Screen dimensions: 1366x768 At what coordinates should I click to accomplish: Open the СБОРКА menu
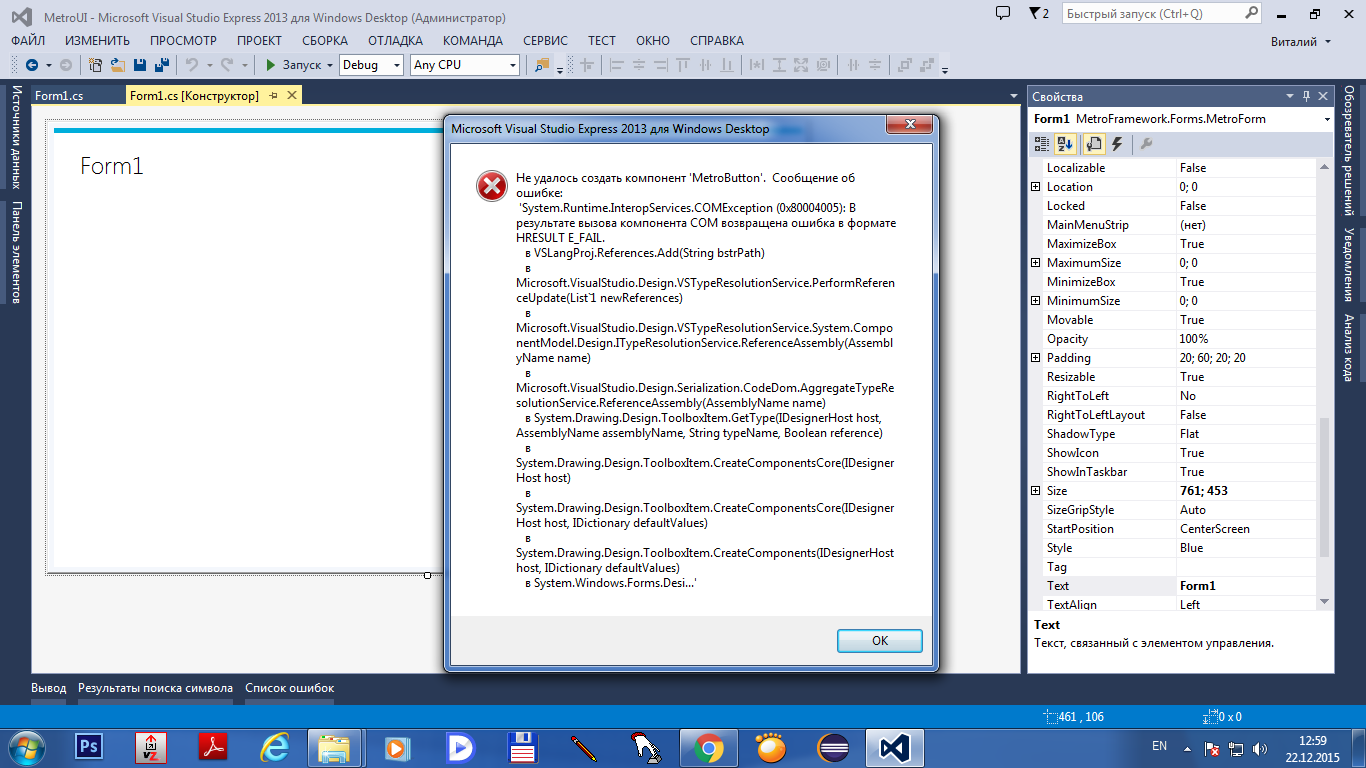325,41
